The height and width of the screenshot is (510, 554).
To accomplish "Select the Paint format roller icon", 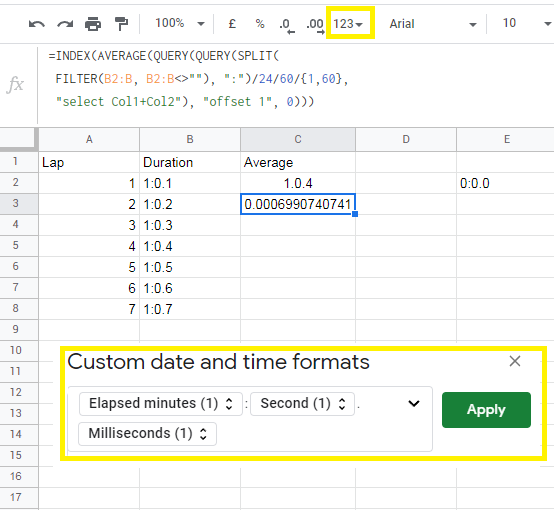I will click(122, 24).
